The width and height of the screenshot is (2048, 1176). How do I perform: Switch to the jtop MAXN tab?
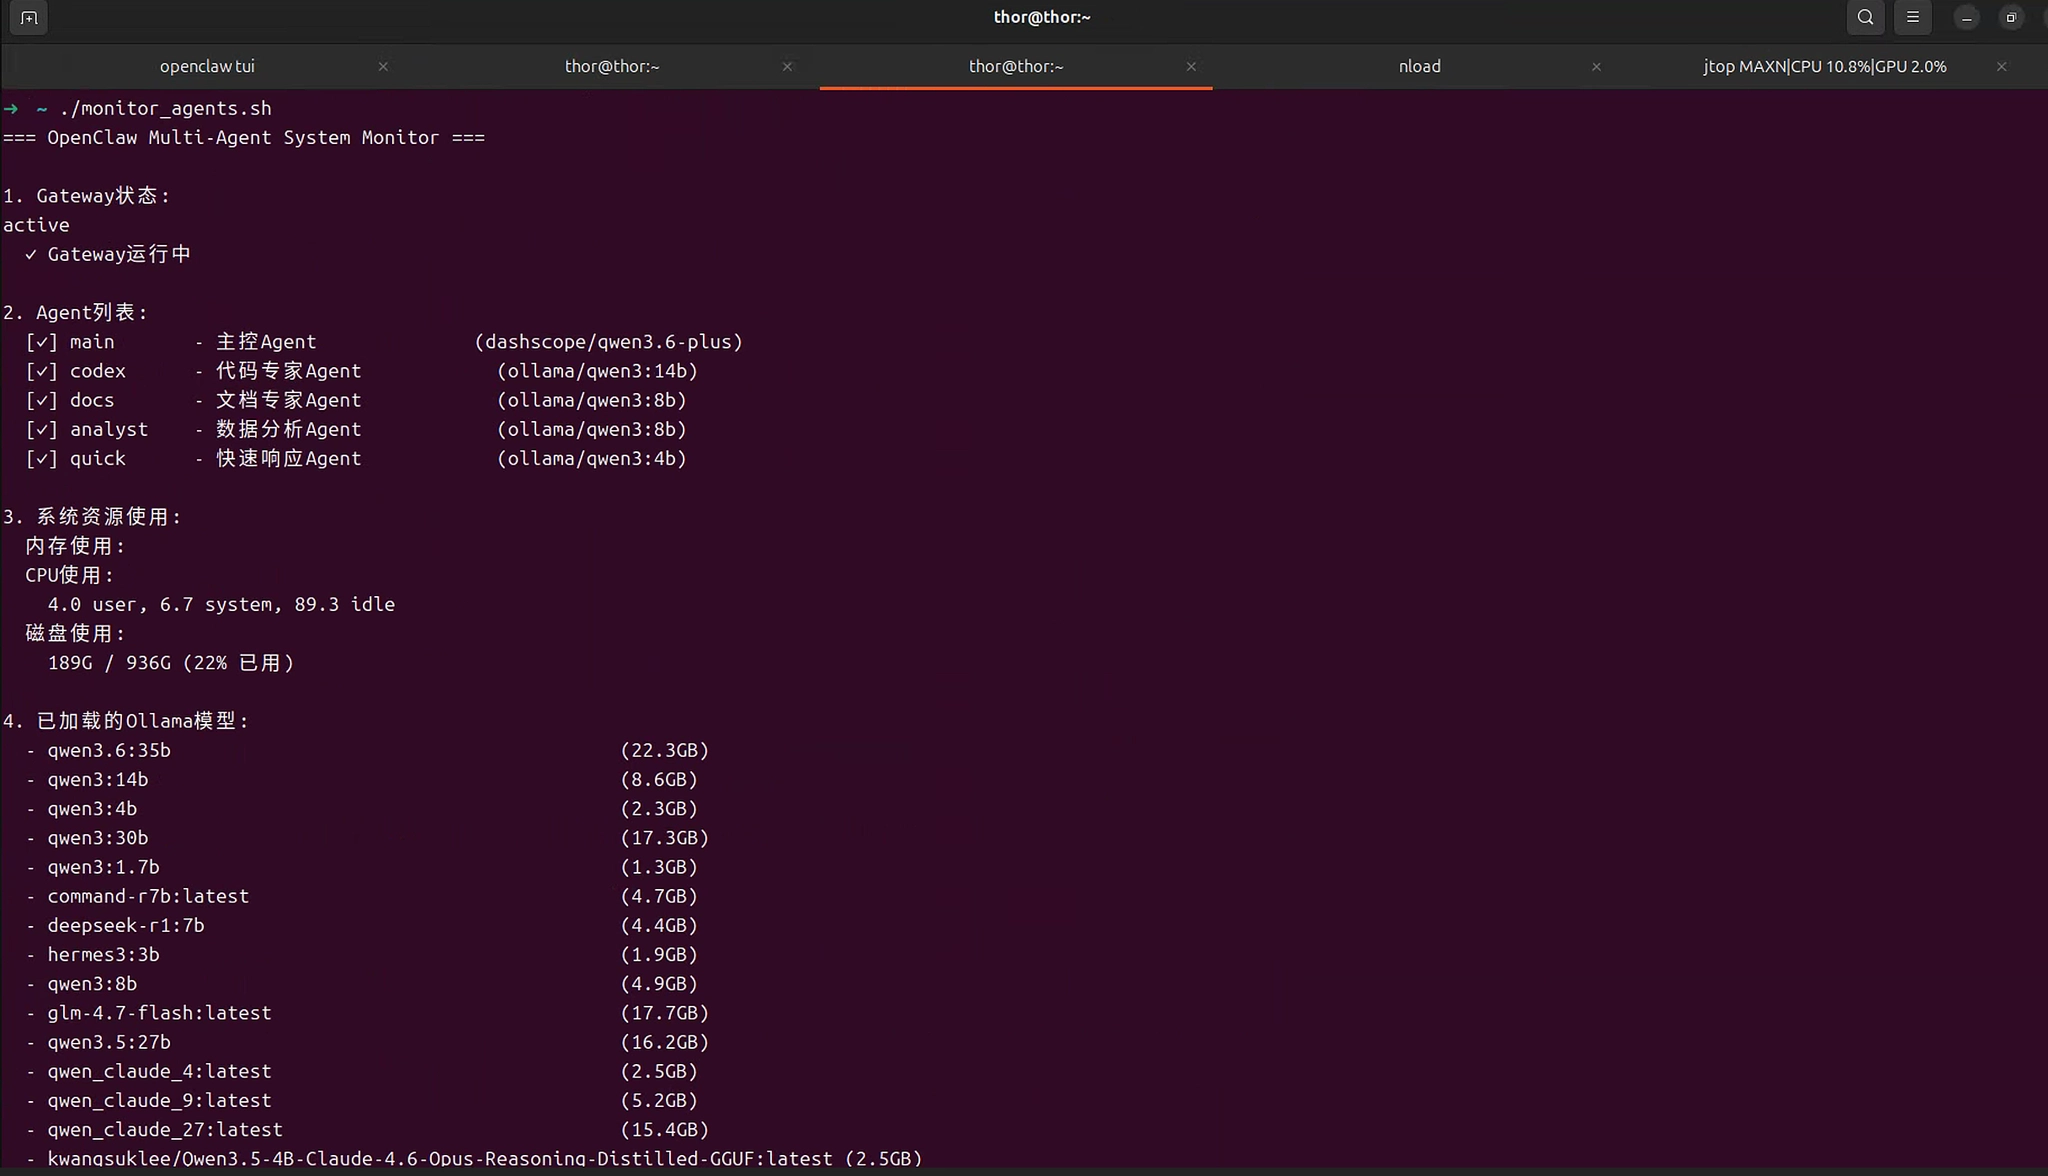(1824, 66)
